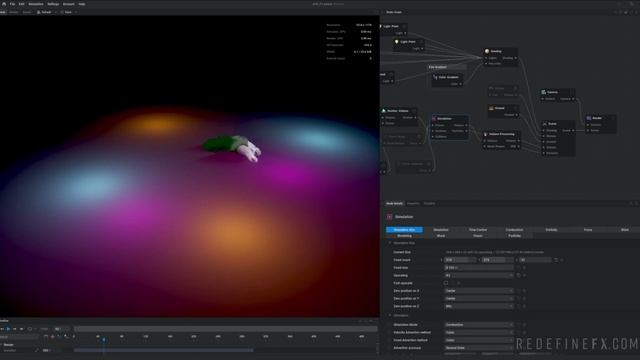Switch to the Time Control tab
This screenshot has width=640, height=360.
(x=478, y=230)
